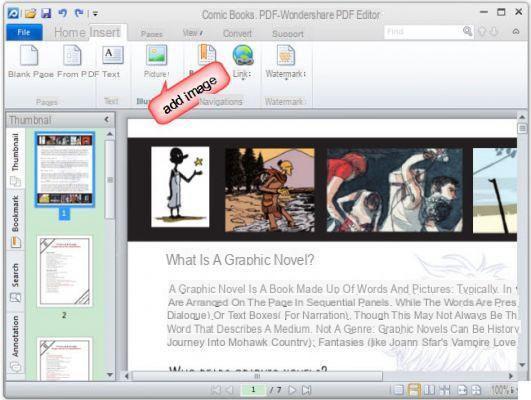
Task: Insert a Text box
Action: pyautogui.click(x=112, y=61)
